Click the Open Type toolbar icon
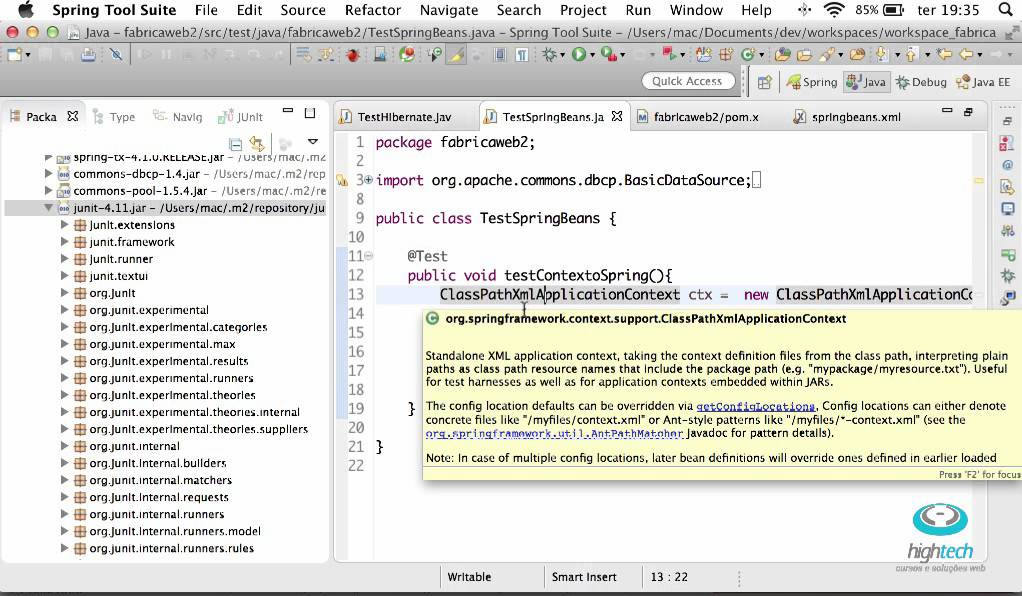The image size is (1022, 596). click(783, 55)
